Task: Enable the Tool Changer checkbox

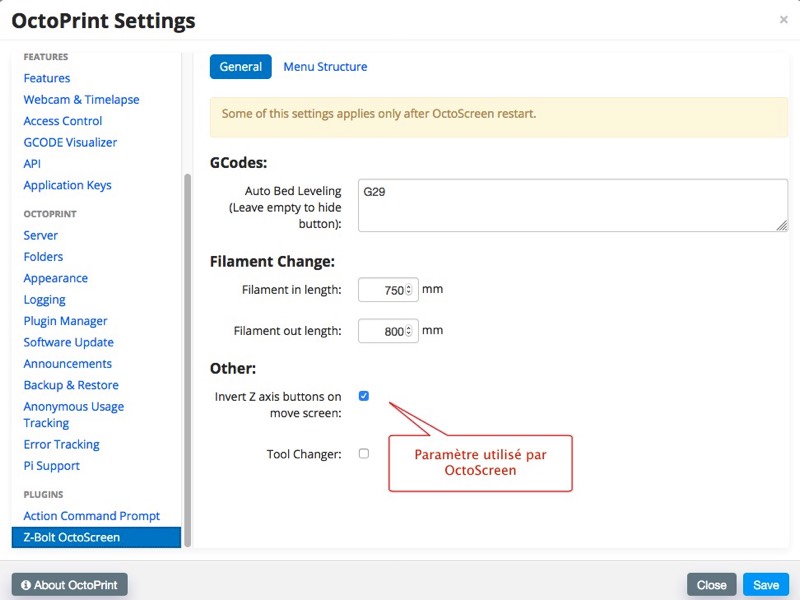Action: pos(364,454)
